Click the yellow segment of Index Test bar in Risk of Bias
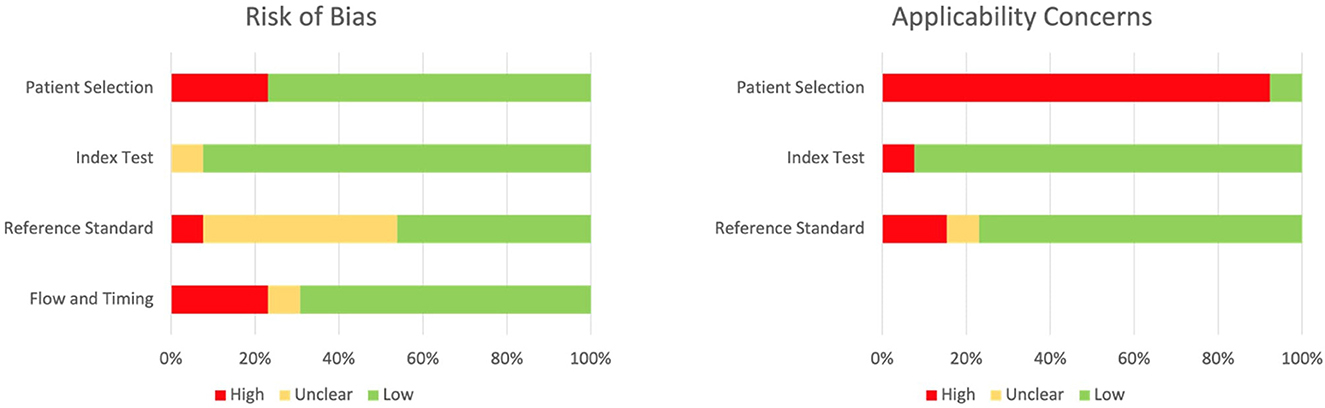This screenshot has width=1325, height=408. pos(187,158)
